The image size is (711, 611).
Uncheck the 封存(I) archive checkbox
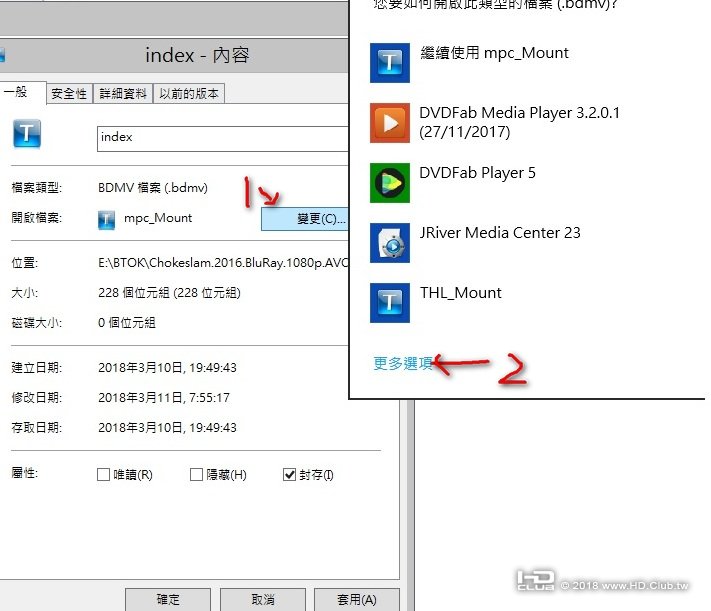coord(289,474)
